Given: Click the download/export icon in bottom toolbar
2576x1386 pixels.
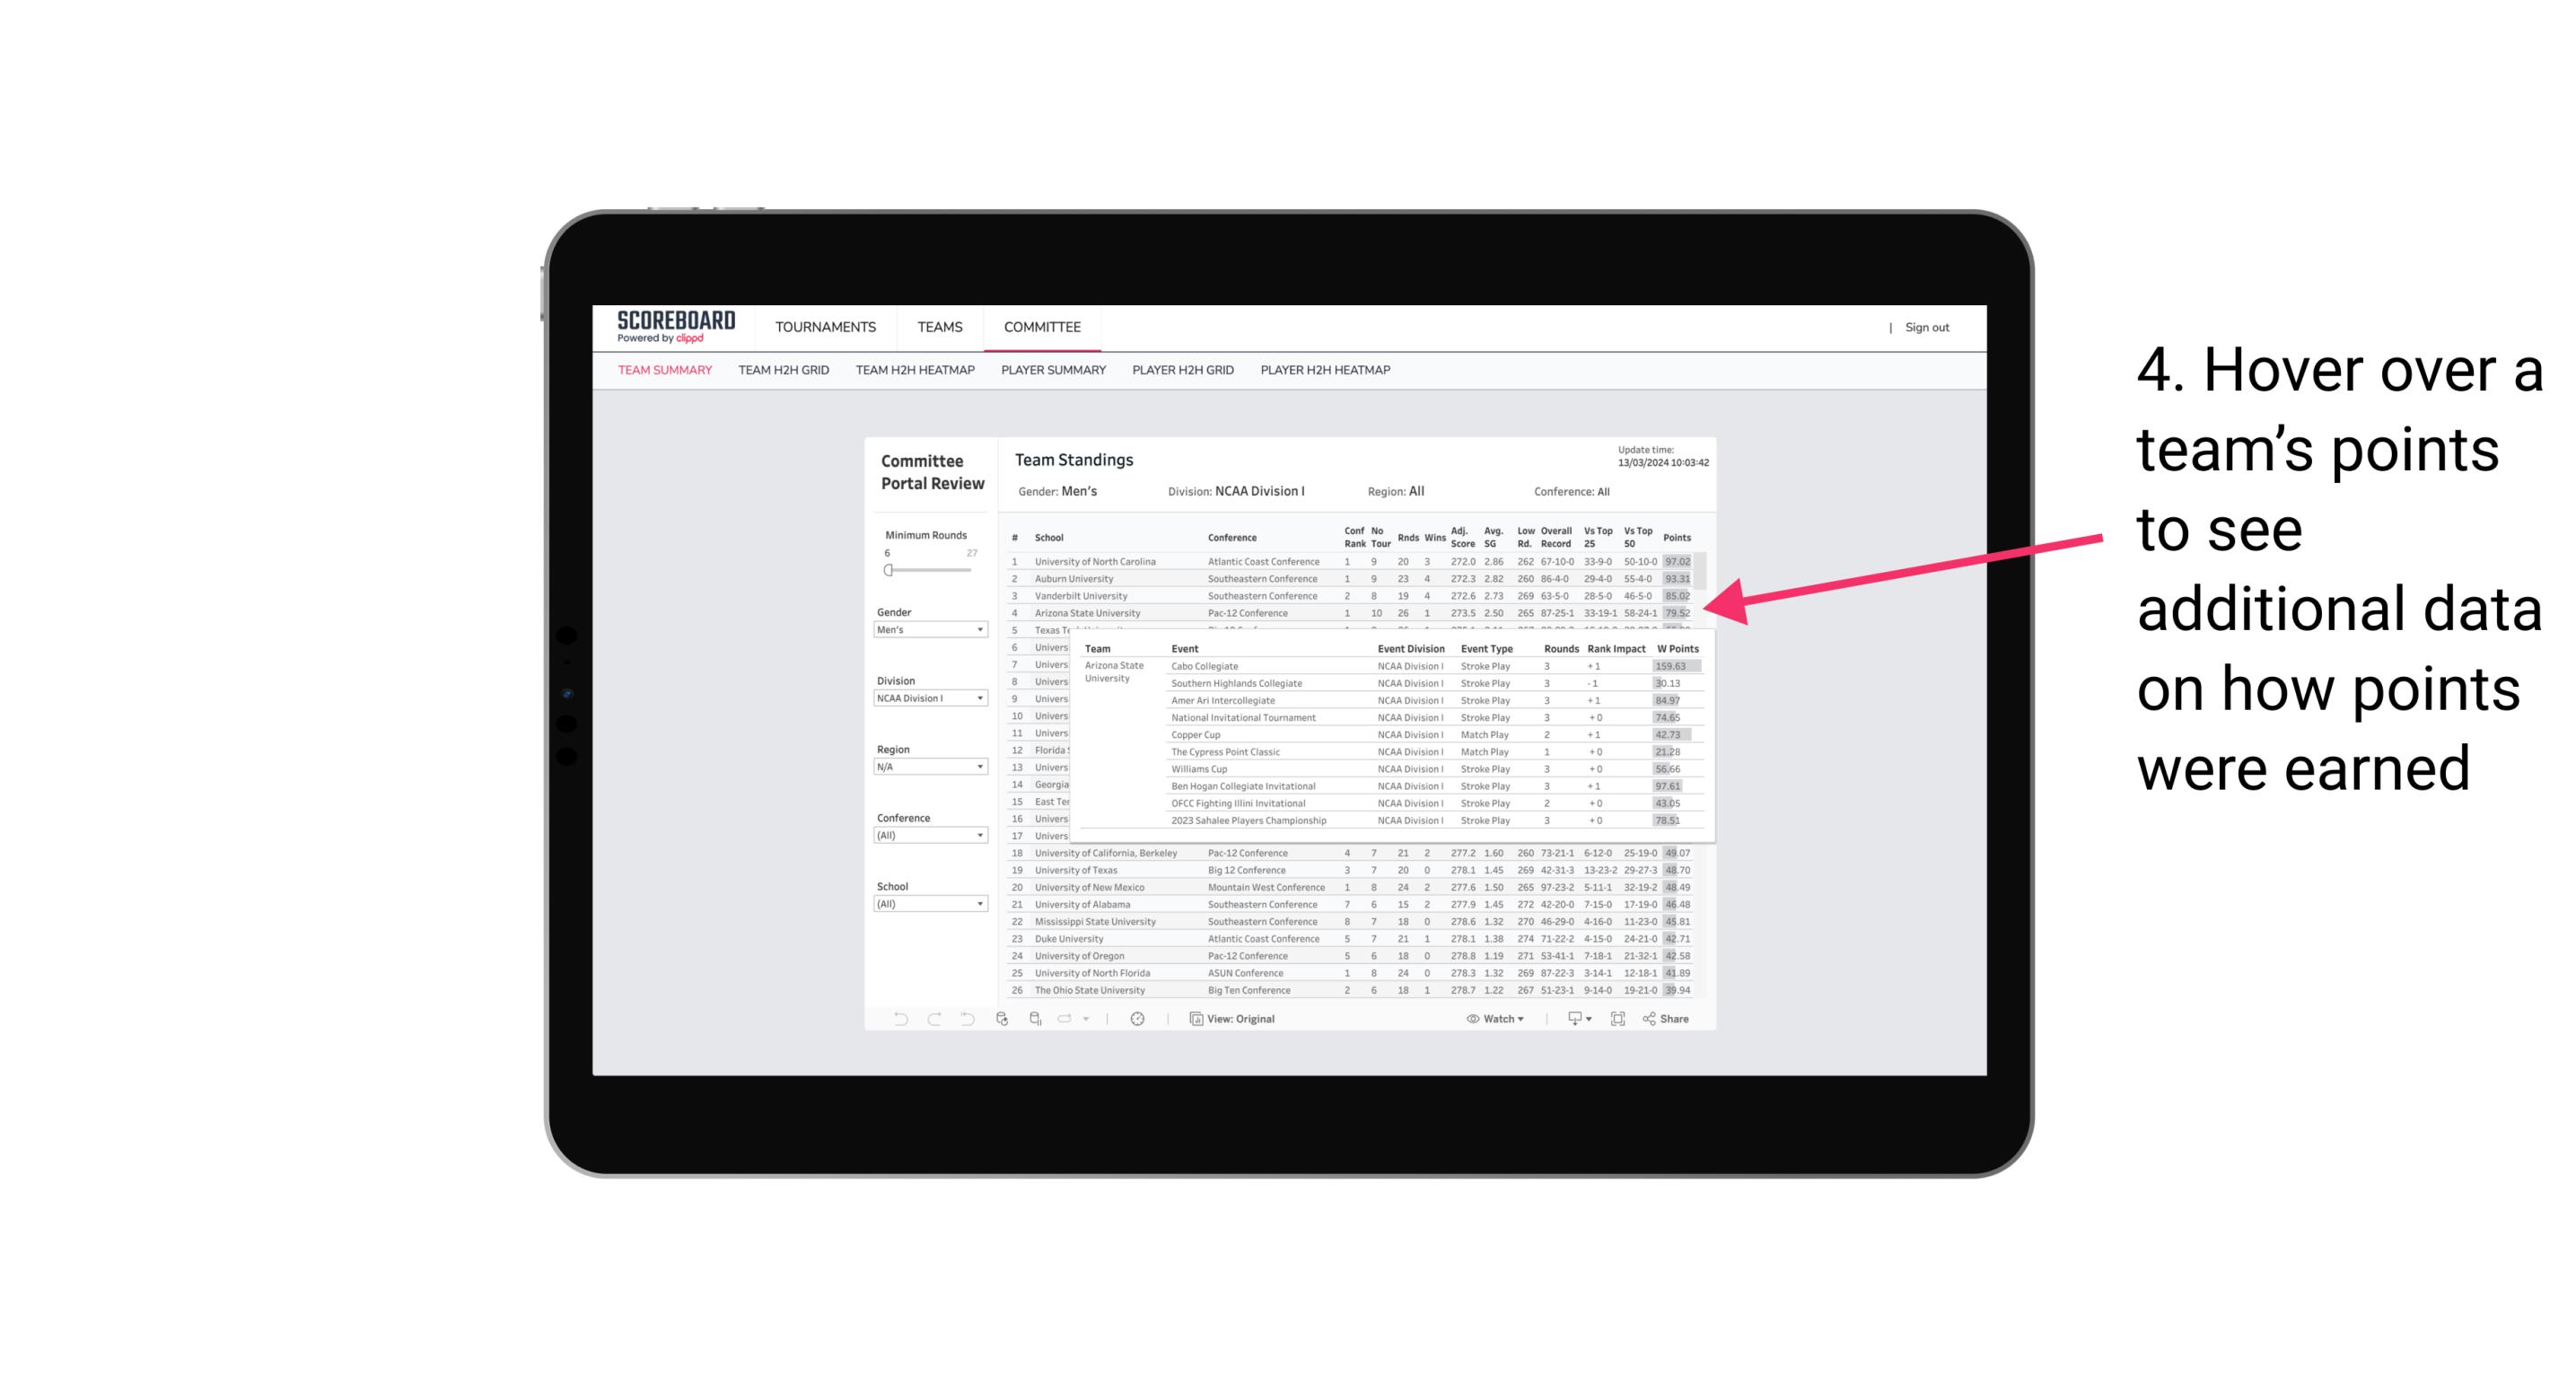Looking at the screenshot, I should tap(1572, 1017).
